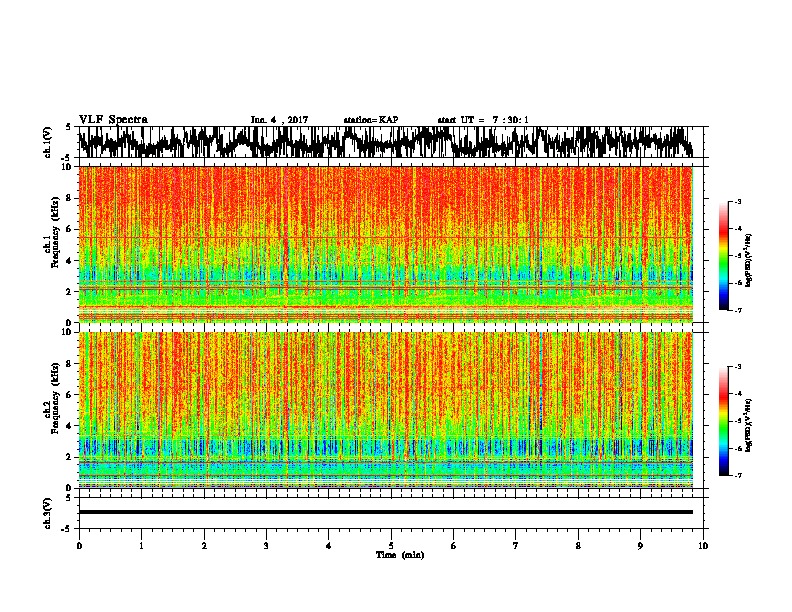This screenshot has height=612, width=792.
Task: Click the time axis tick label "2"
Action: tap(204, 546)
